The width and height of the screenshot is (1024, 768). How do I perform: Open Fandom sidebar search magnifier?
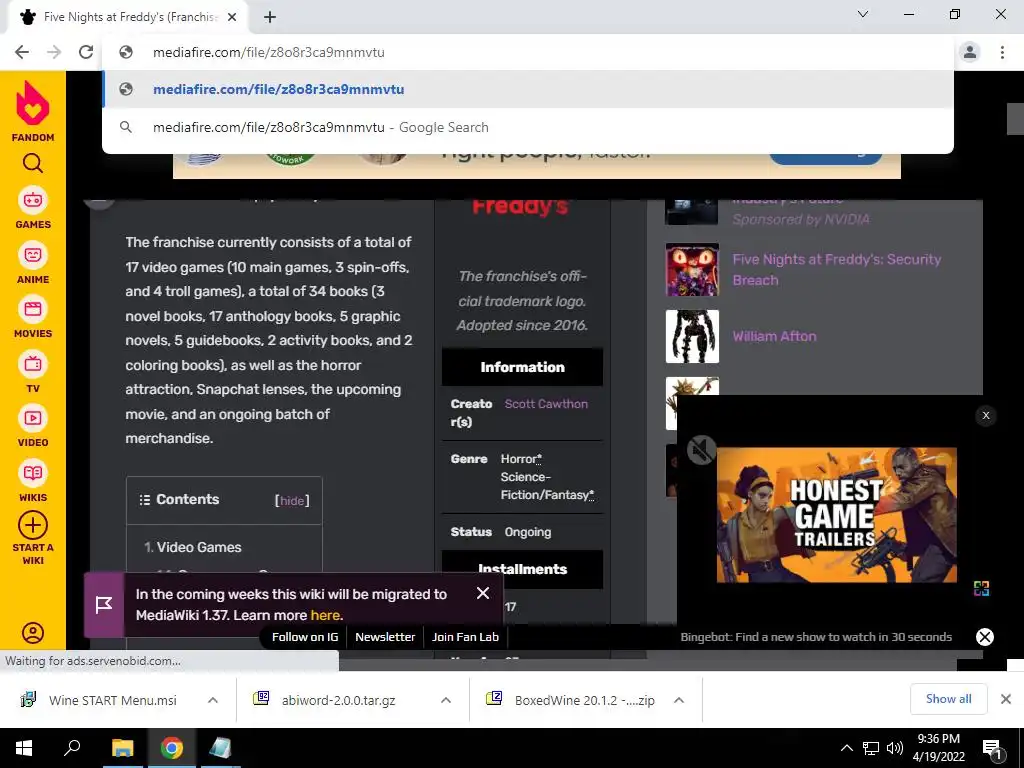pyautogui.click(x=33, y=163)
